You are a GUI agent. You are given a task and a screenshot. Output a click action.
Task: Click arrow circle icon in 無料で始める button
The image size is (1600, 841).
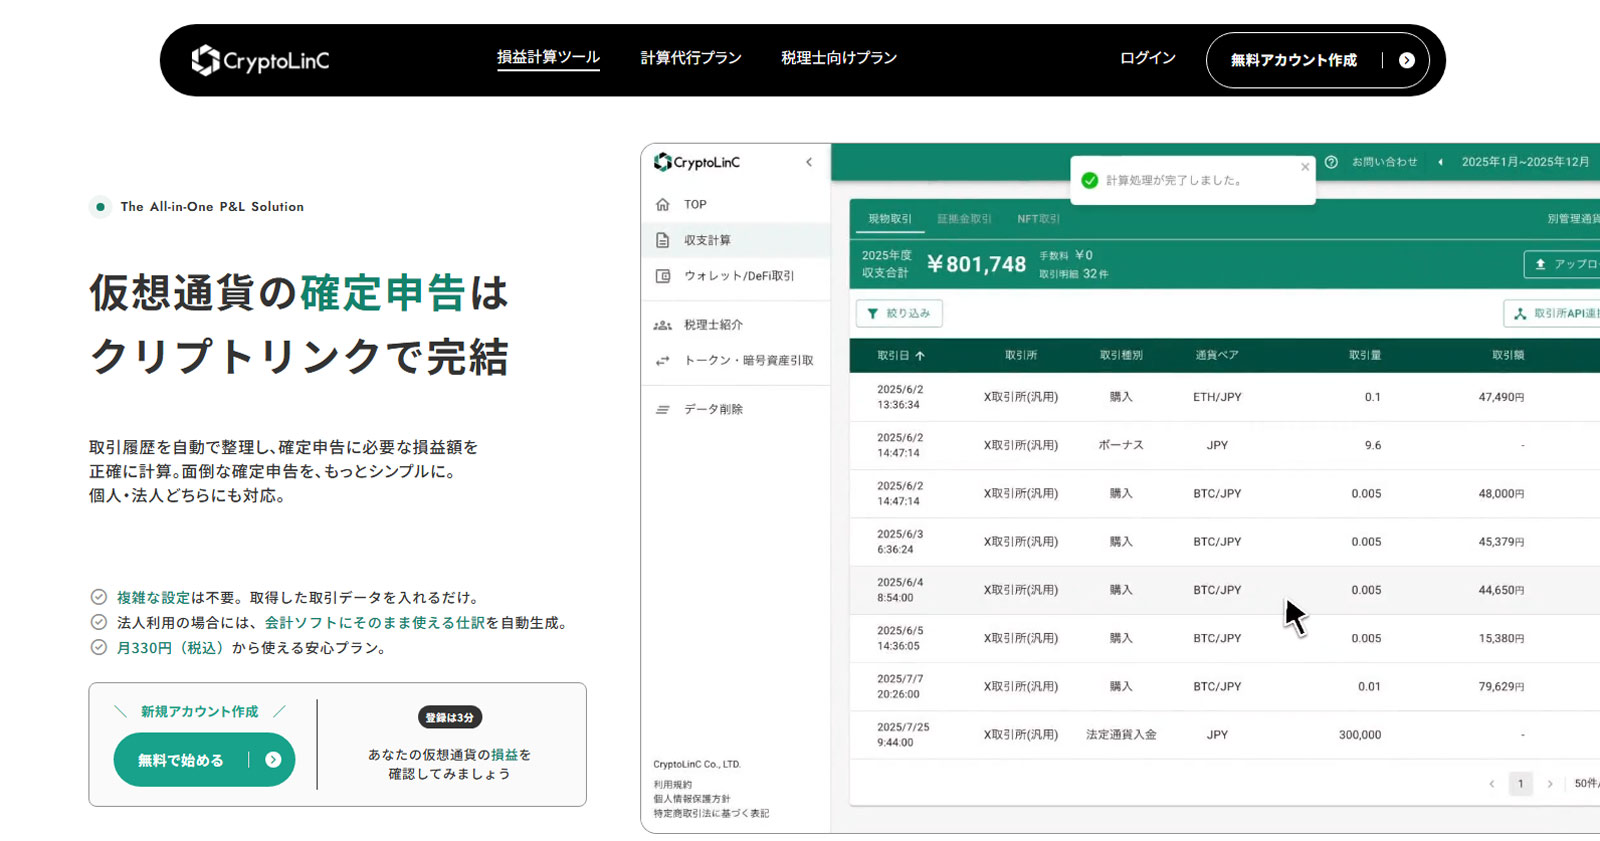[273, 760]
